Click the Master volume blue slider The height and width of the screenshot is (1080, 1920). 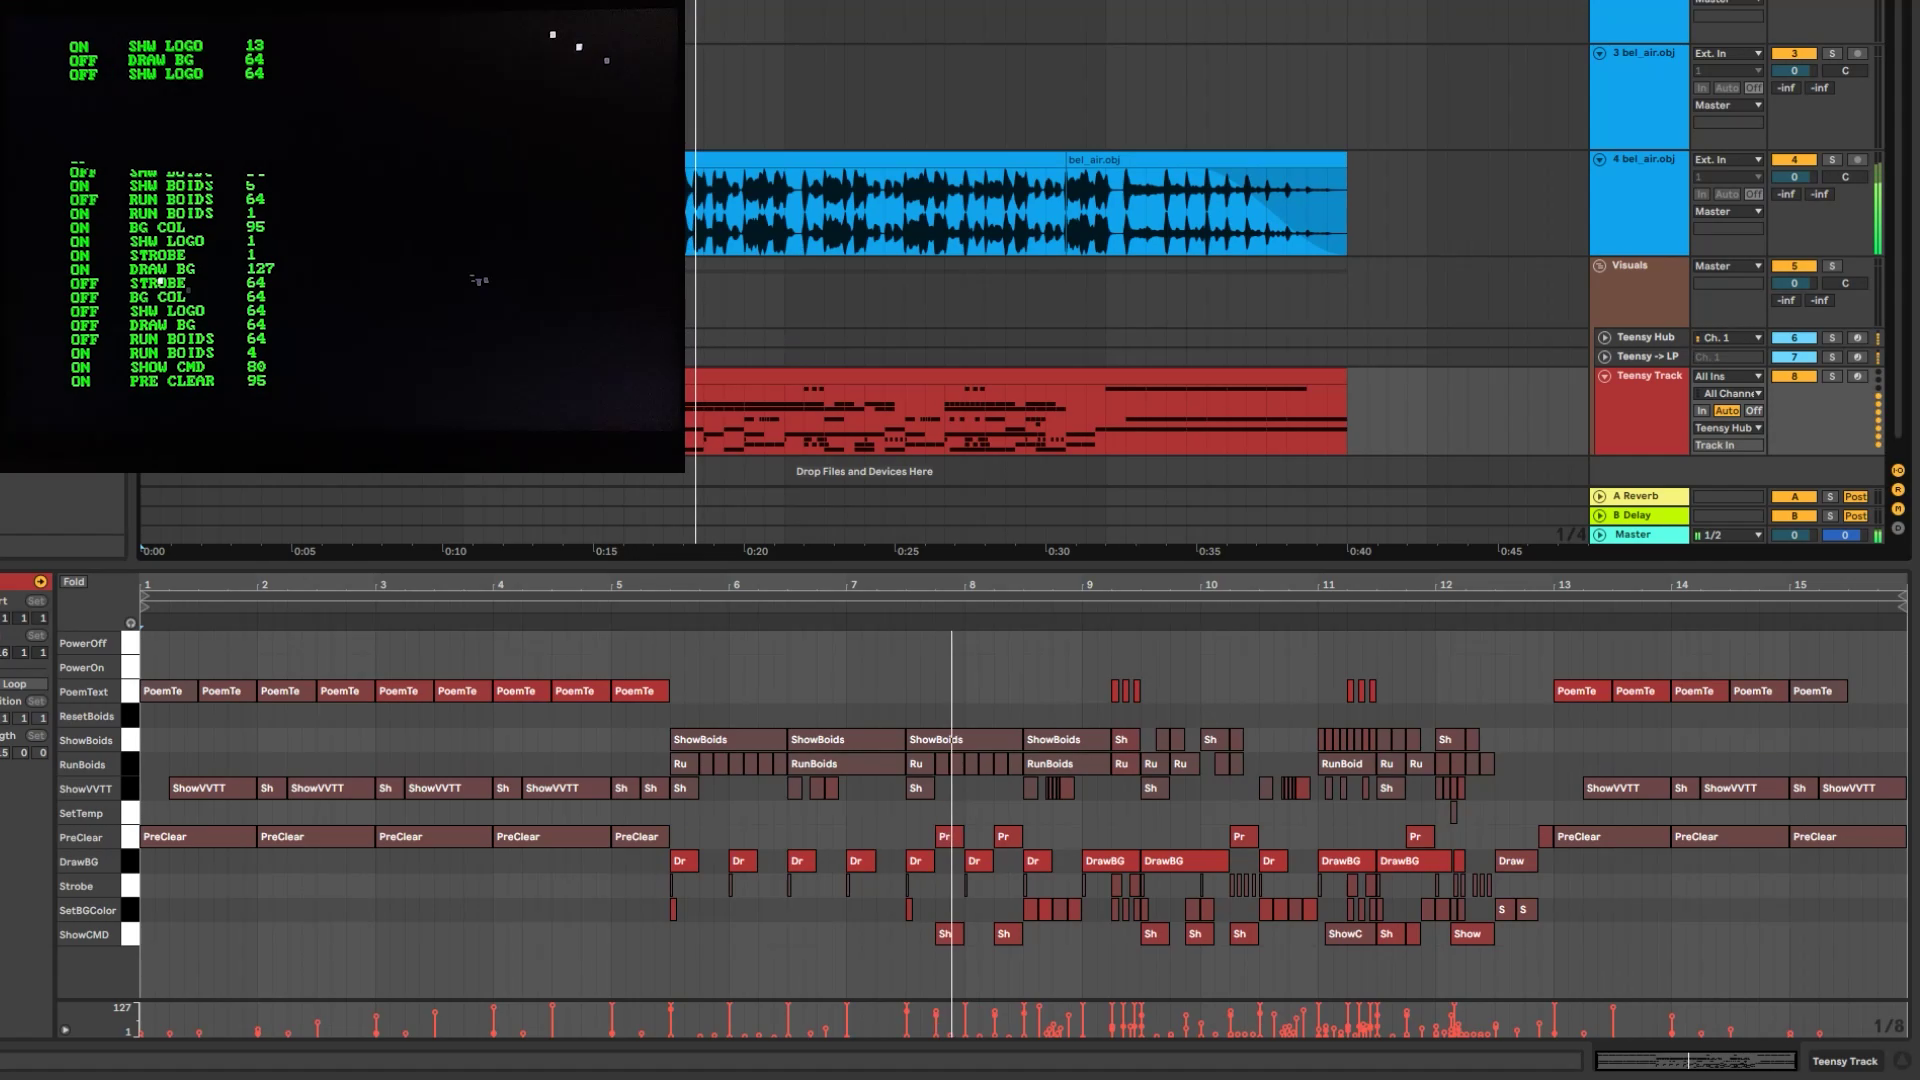pos(1844,535)
